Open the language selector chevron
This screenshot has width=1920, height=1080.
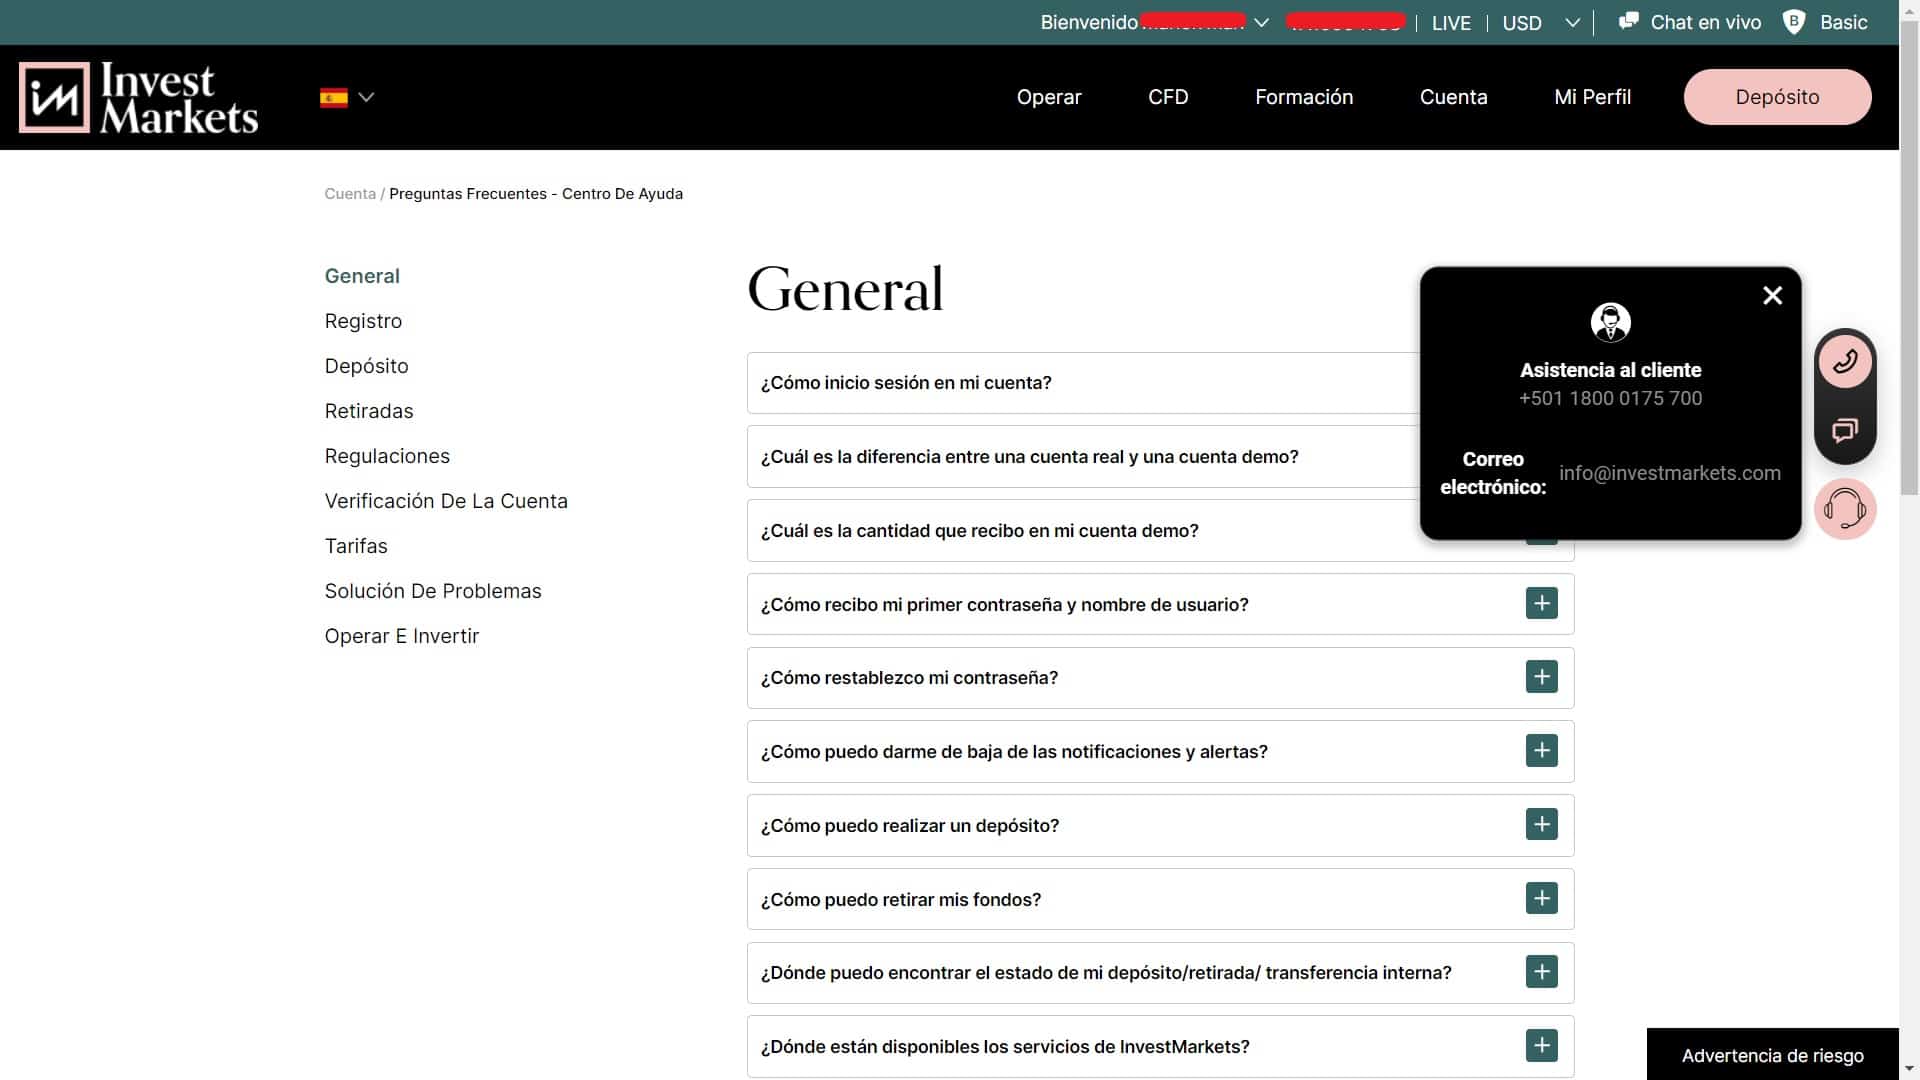point(366,97)
